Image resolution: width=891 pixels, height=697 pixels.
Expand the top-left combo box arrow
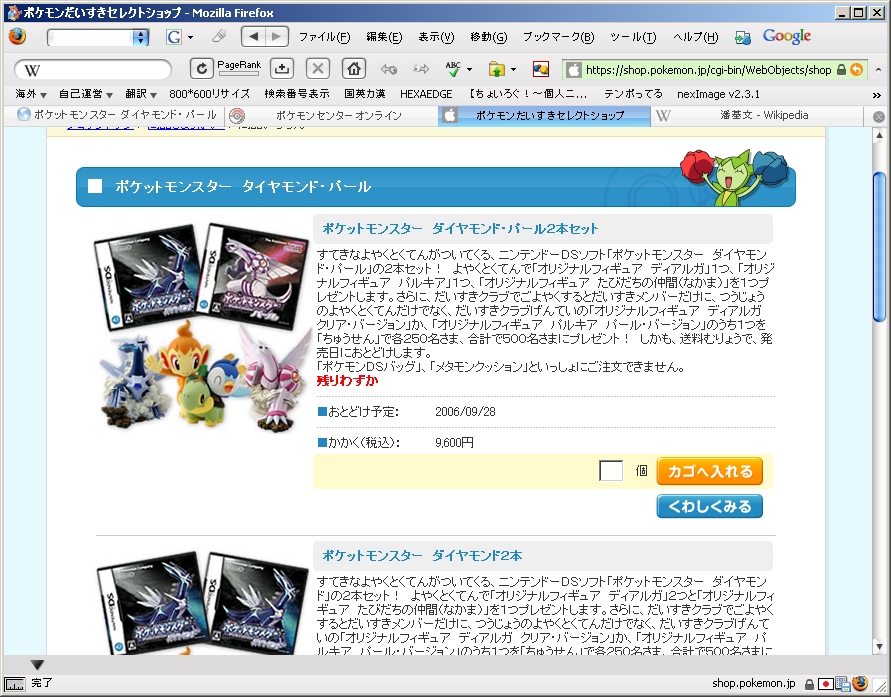tap(140, 37)
